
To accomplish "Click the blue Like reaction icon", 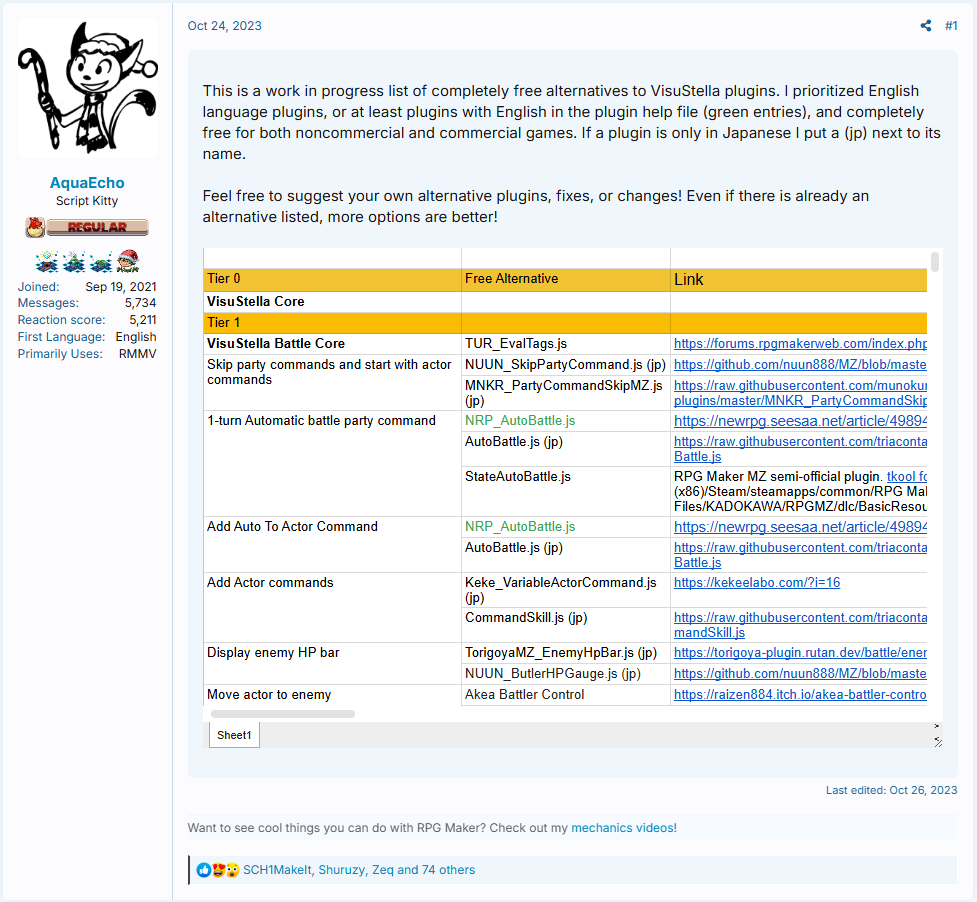I will click(x=204, y=870).
